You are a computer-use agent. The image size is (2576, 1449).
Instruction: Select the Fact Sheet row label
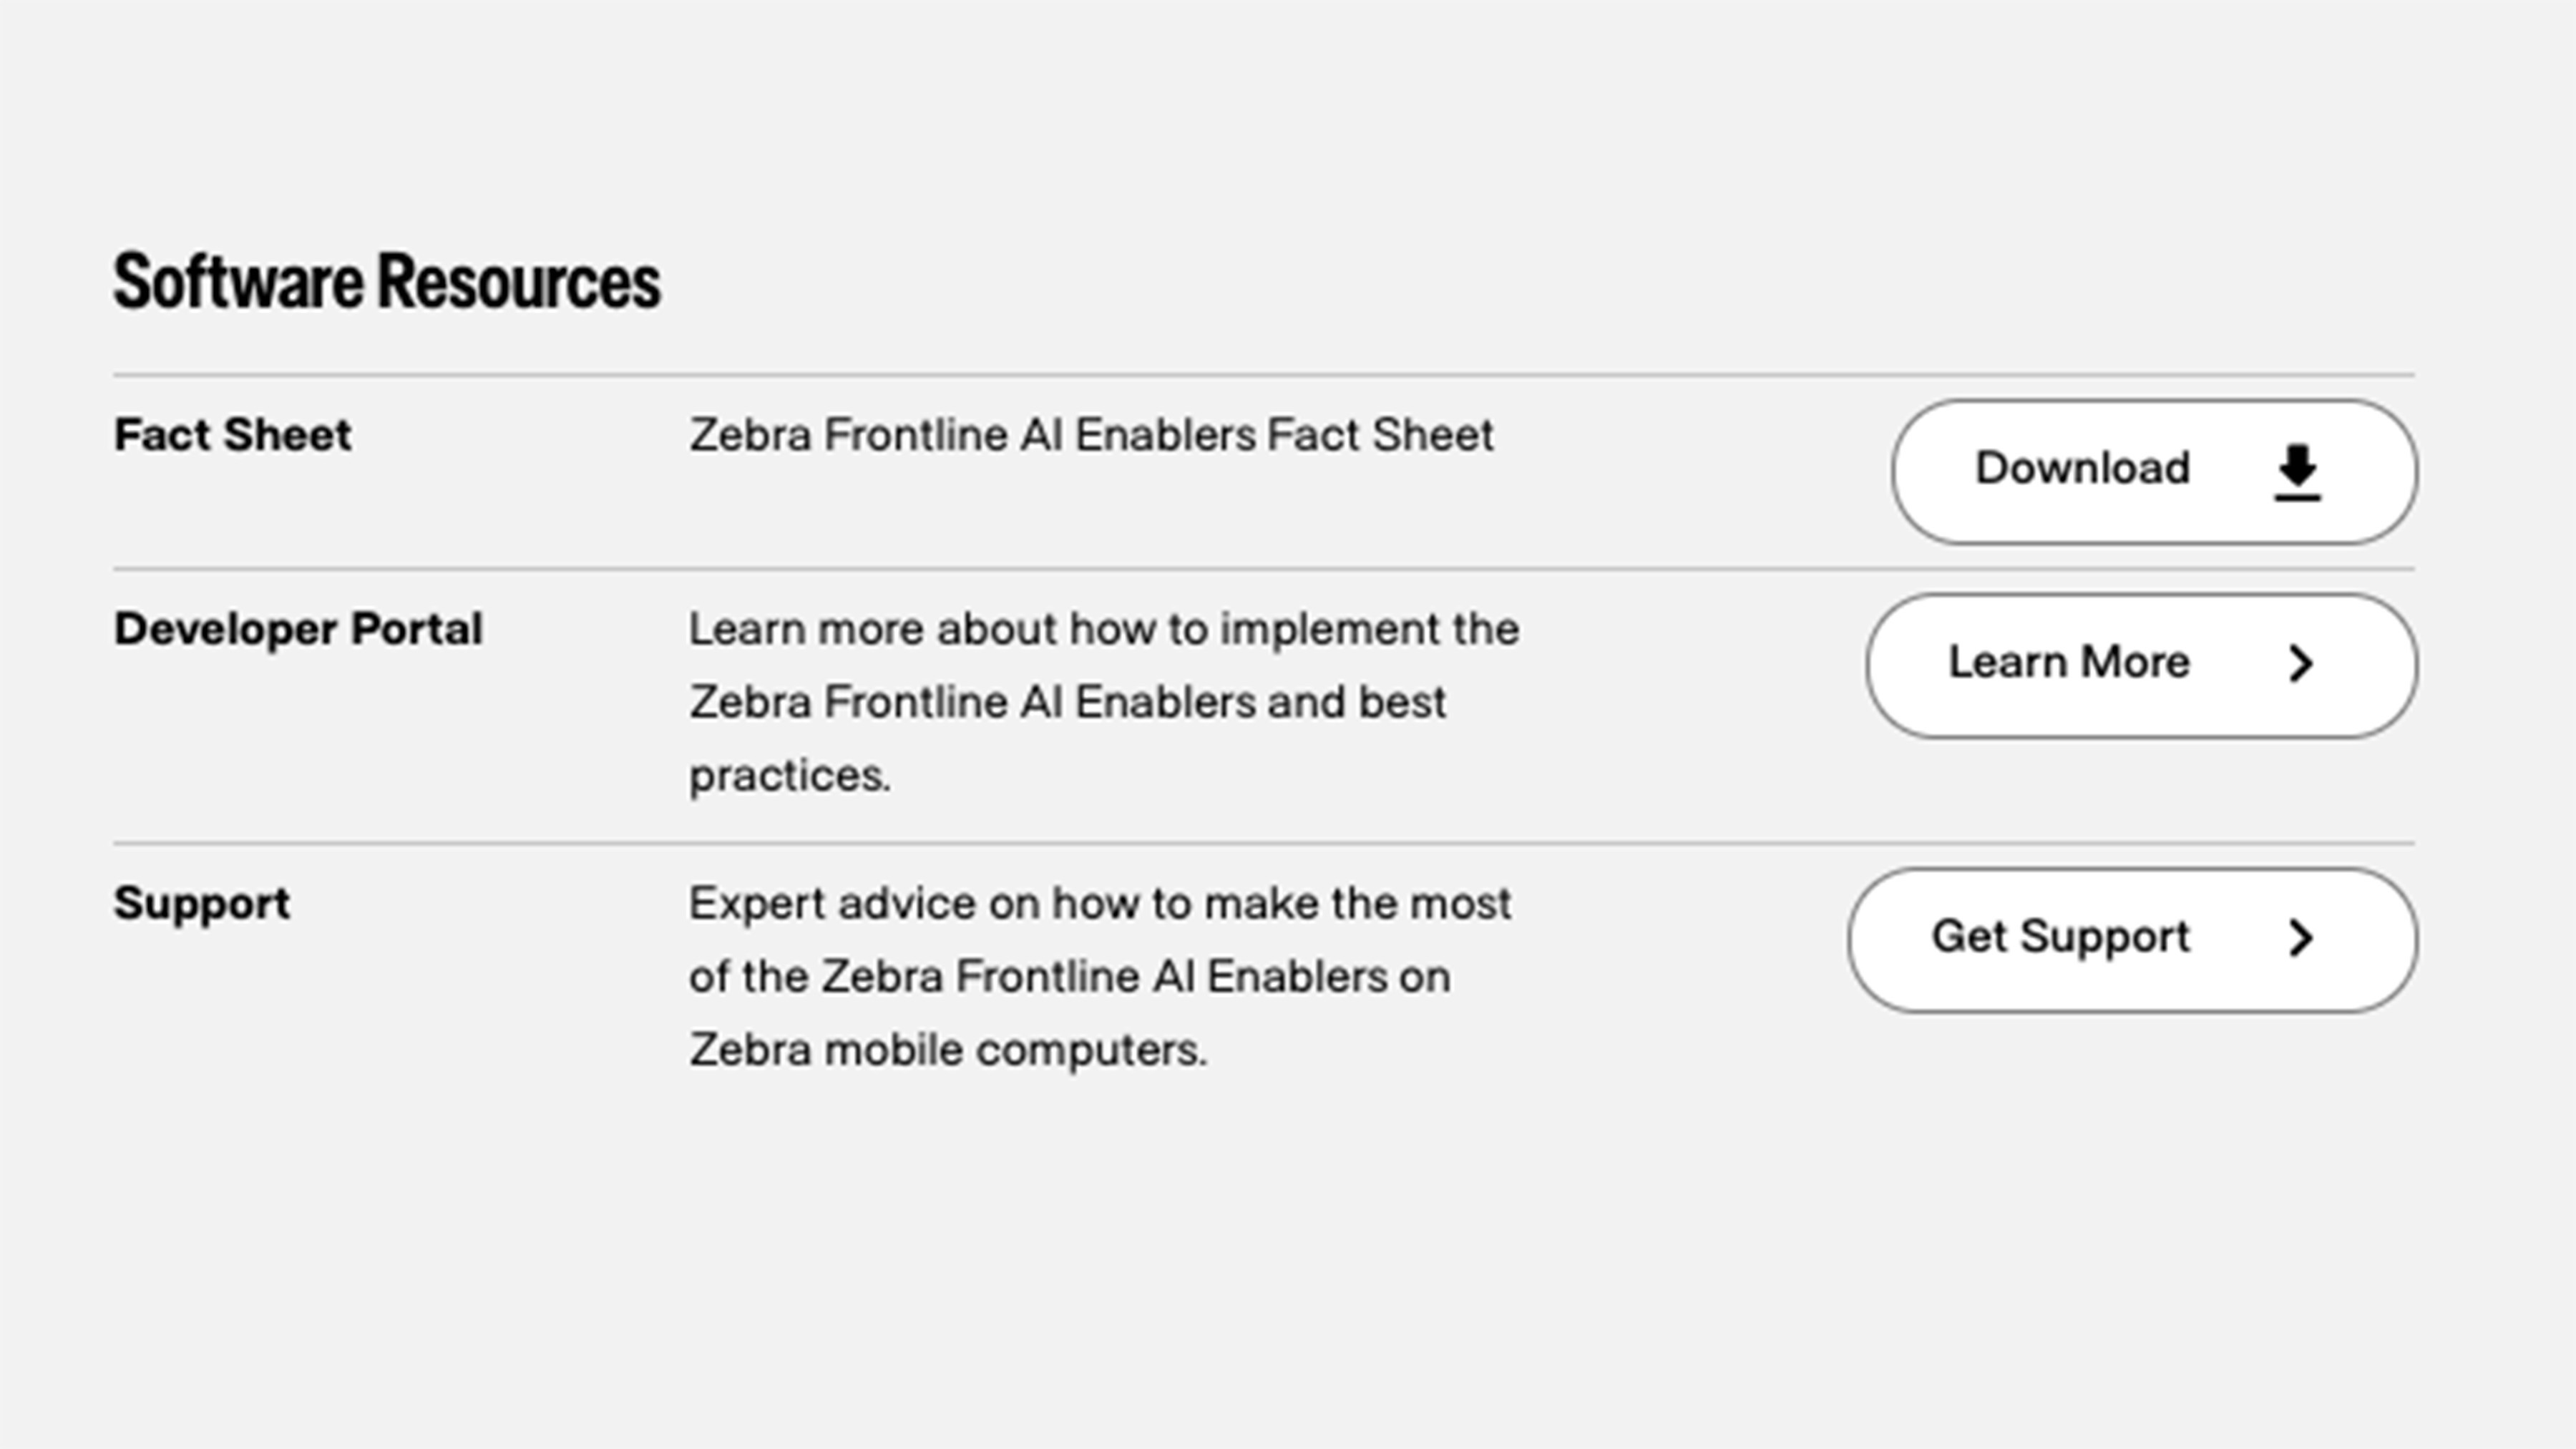[x=232, y=434]
